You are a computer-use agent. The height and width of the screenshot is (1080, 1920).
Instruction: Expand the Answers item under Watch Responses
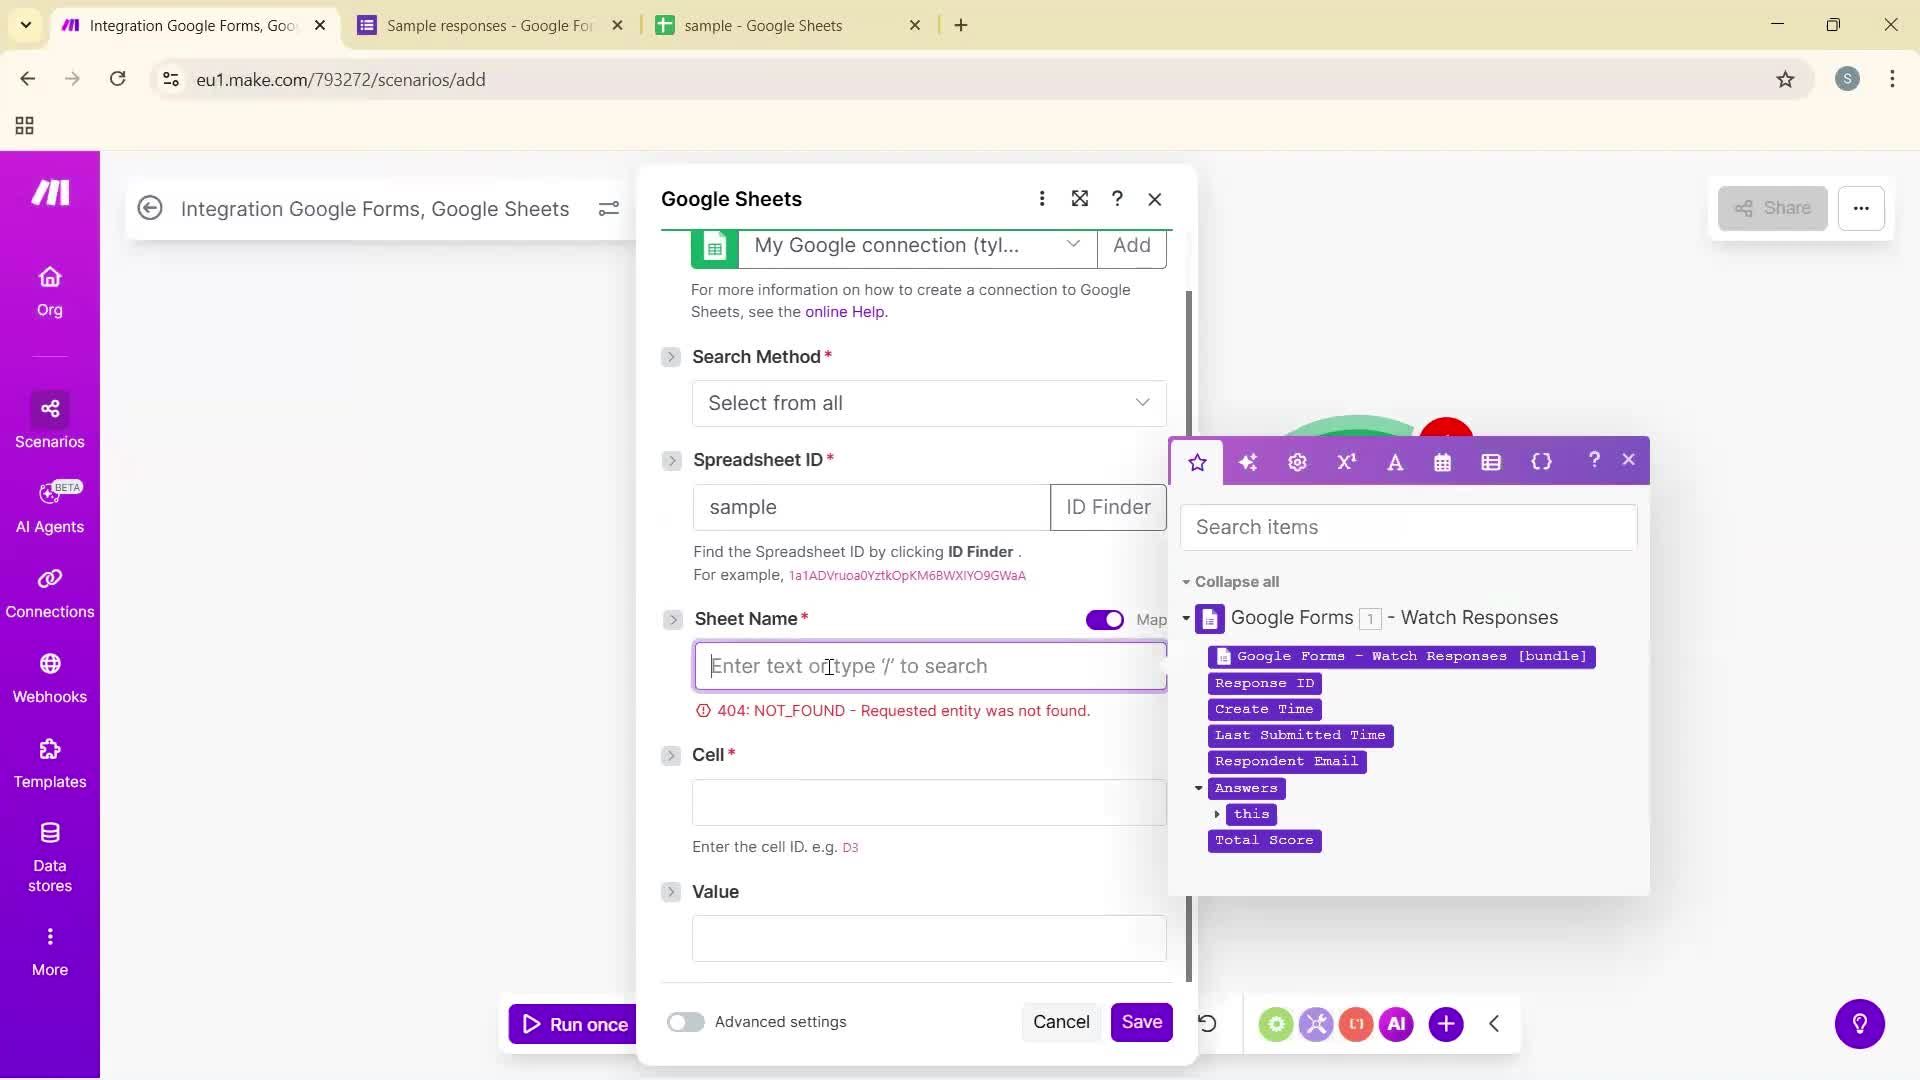point(1199,788)
